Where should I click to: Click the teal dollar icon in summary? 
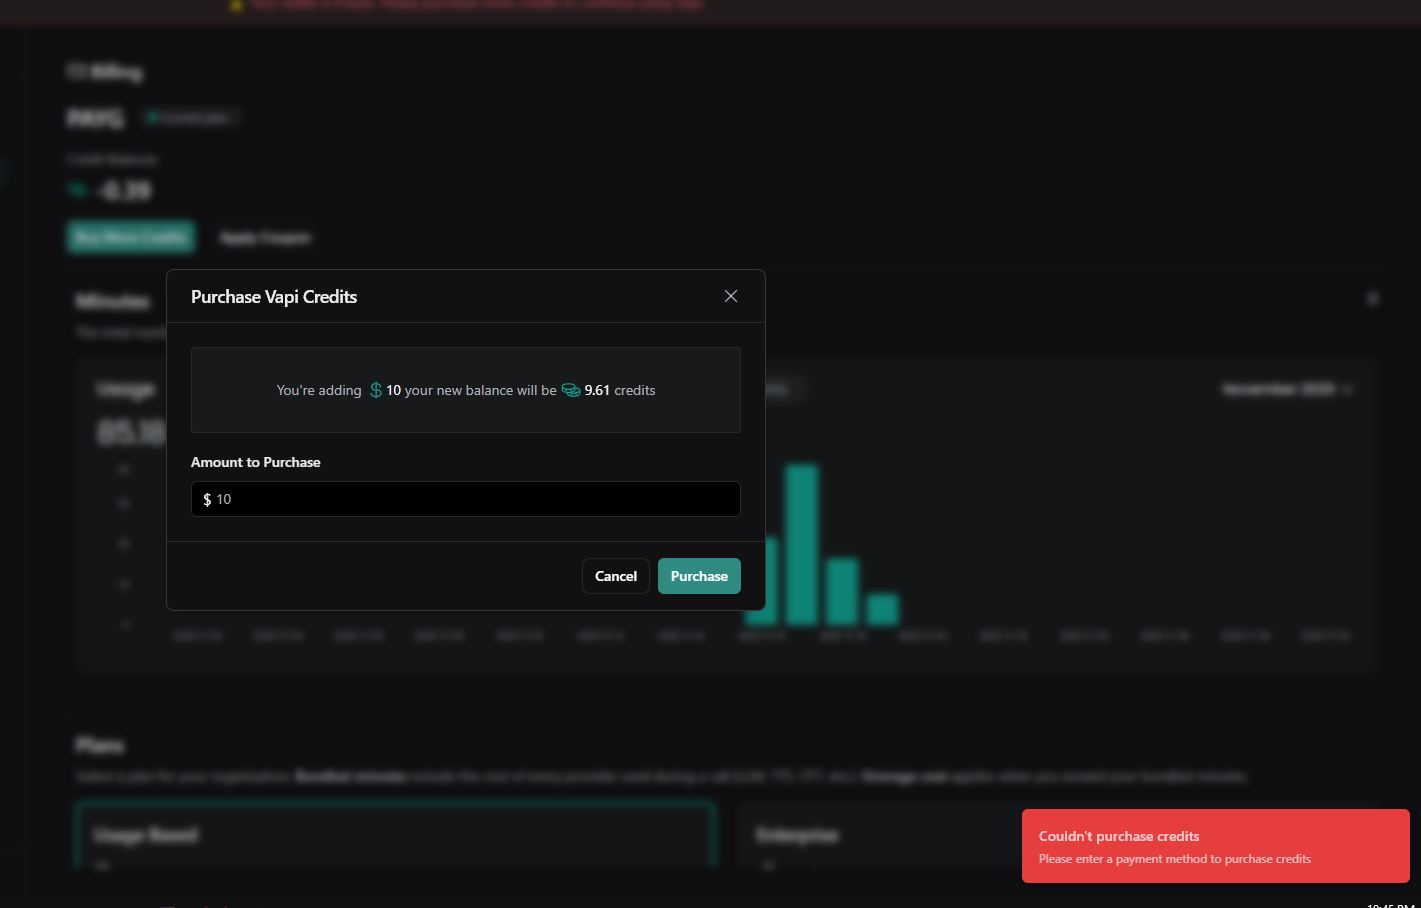pos(376,390)
